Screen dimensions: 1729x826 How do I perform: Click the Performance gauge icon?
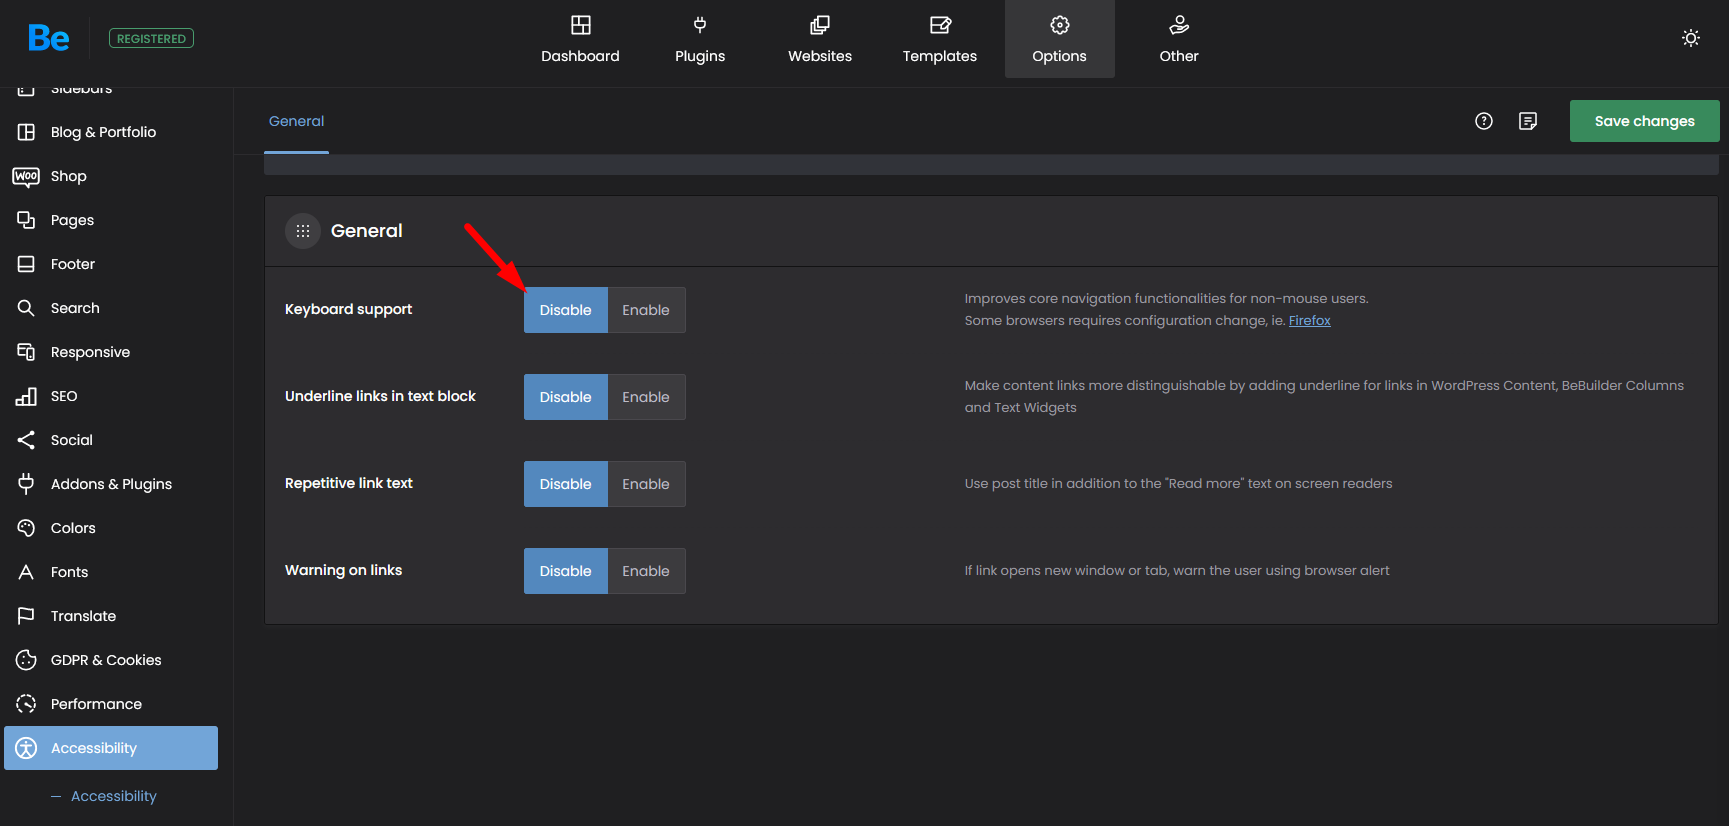click(x=26, y=704)
